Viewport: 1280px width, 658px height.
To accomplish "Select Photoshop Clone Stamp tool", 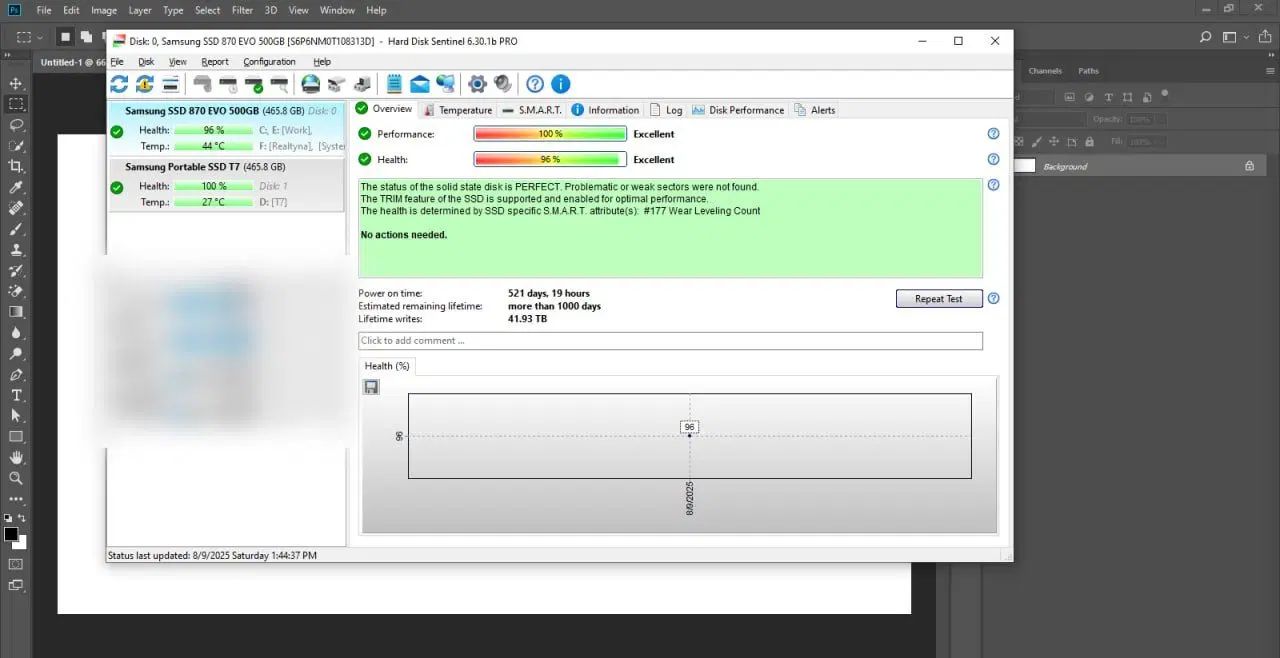I will (16, 250).
